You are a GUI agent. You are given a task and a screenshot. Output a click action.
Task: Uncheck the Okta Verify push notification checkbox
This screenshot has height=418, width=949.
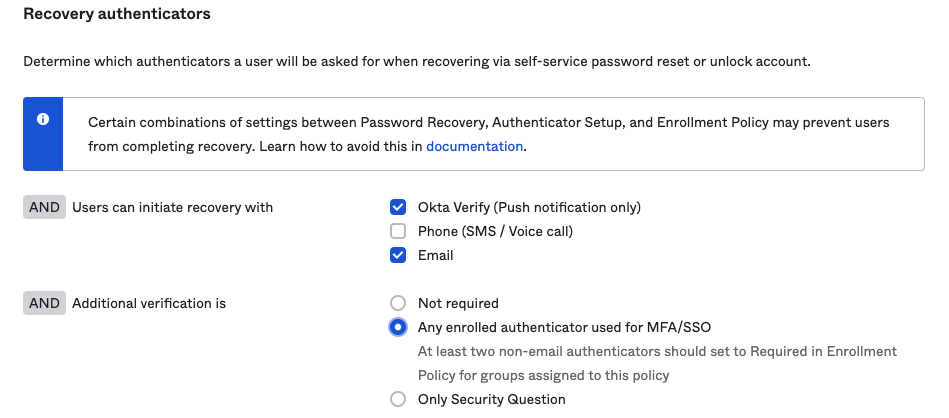pyautogui.click(x=398, y=208)
